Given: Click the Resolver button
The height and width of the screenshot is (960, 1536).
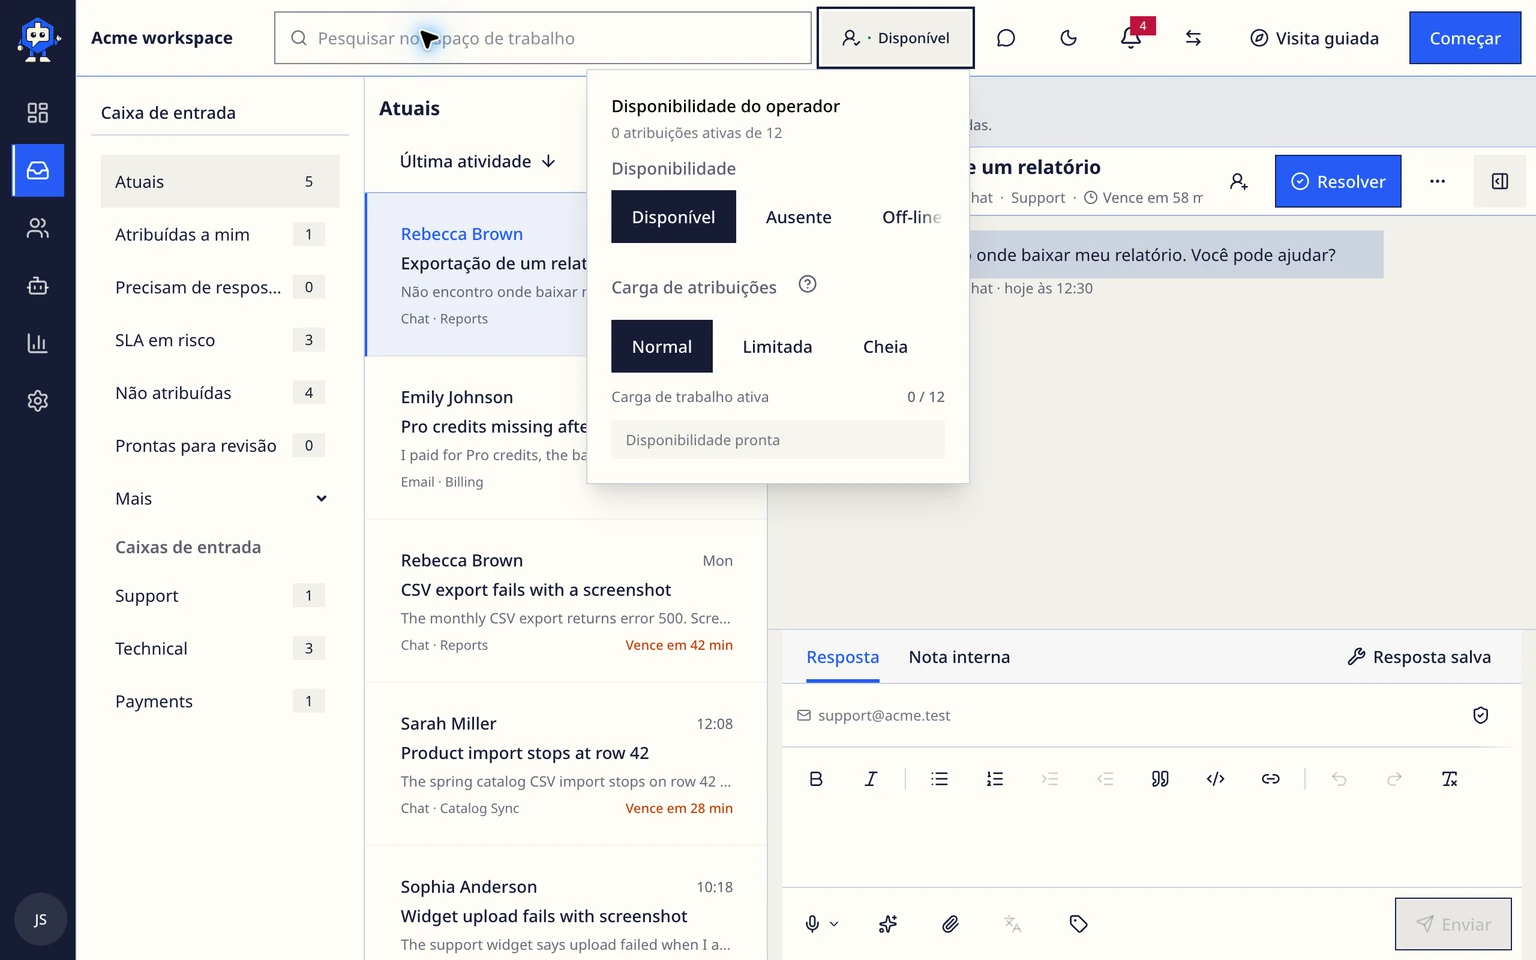Looking at the screenshot, I should click(1337, 181).
